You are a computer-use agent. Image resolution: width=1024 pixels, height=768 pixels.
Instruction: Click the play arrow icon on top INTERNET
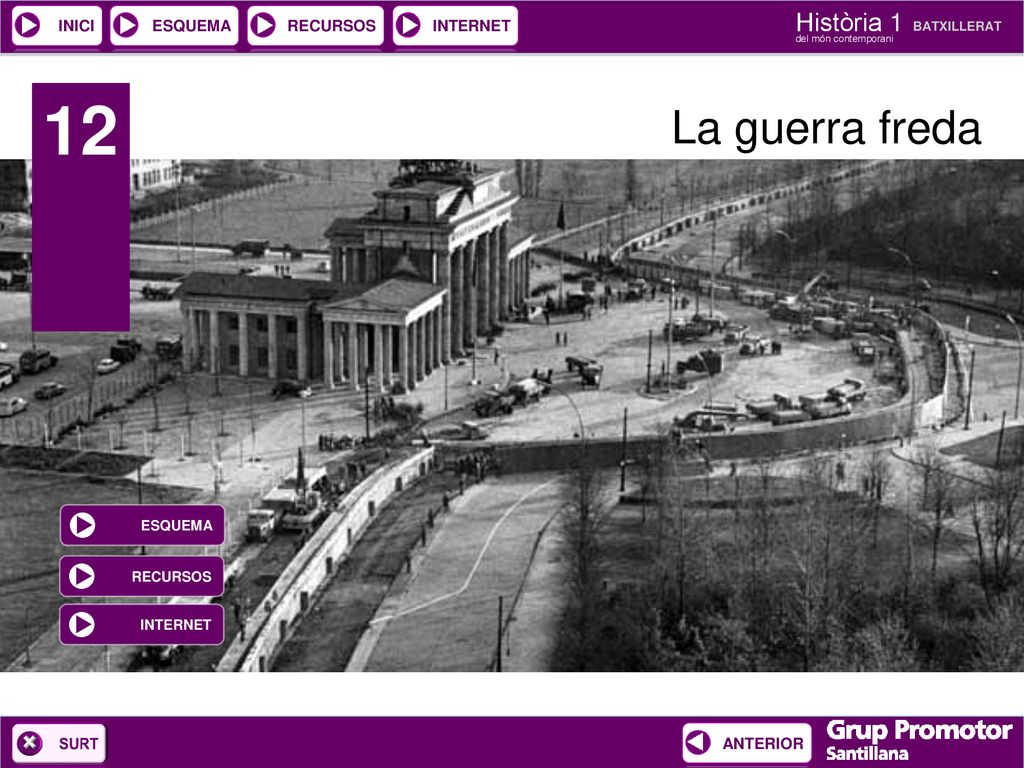(x=409, y=25)
